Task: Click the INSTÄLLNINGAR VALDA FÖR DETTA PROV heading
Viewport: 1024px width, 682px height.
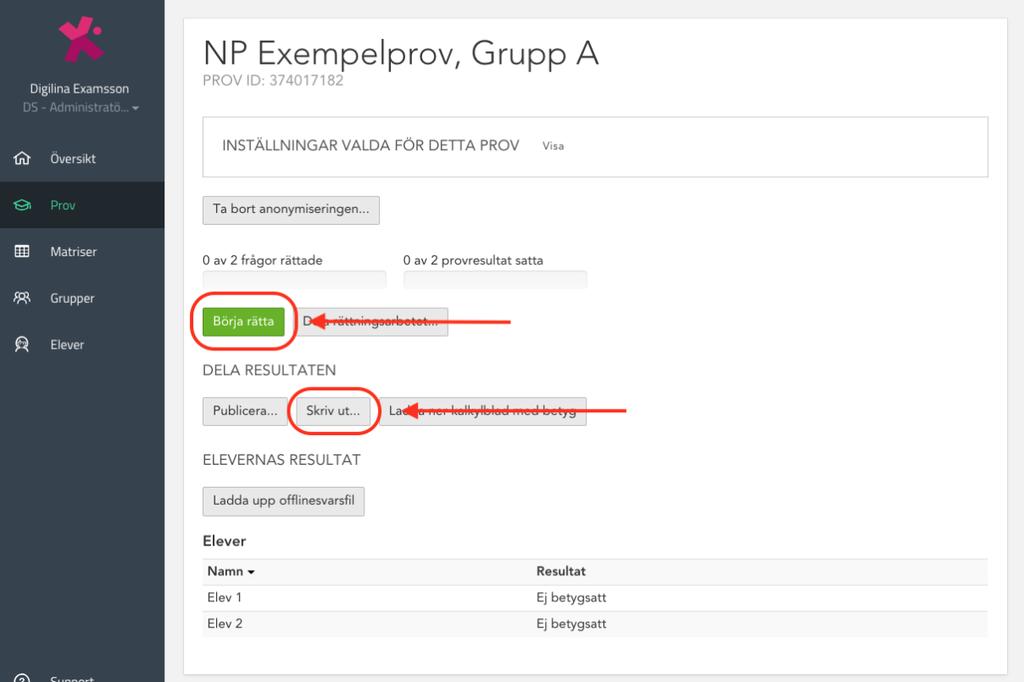Action: 370,146
